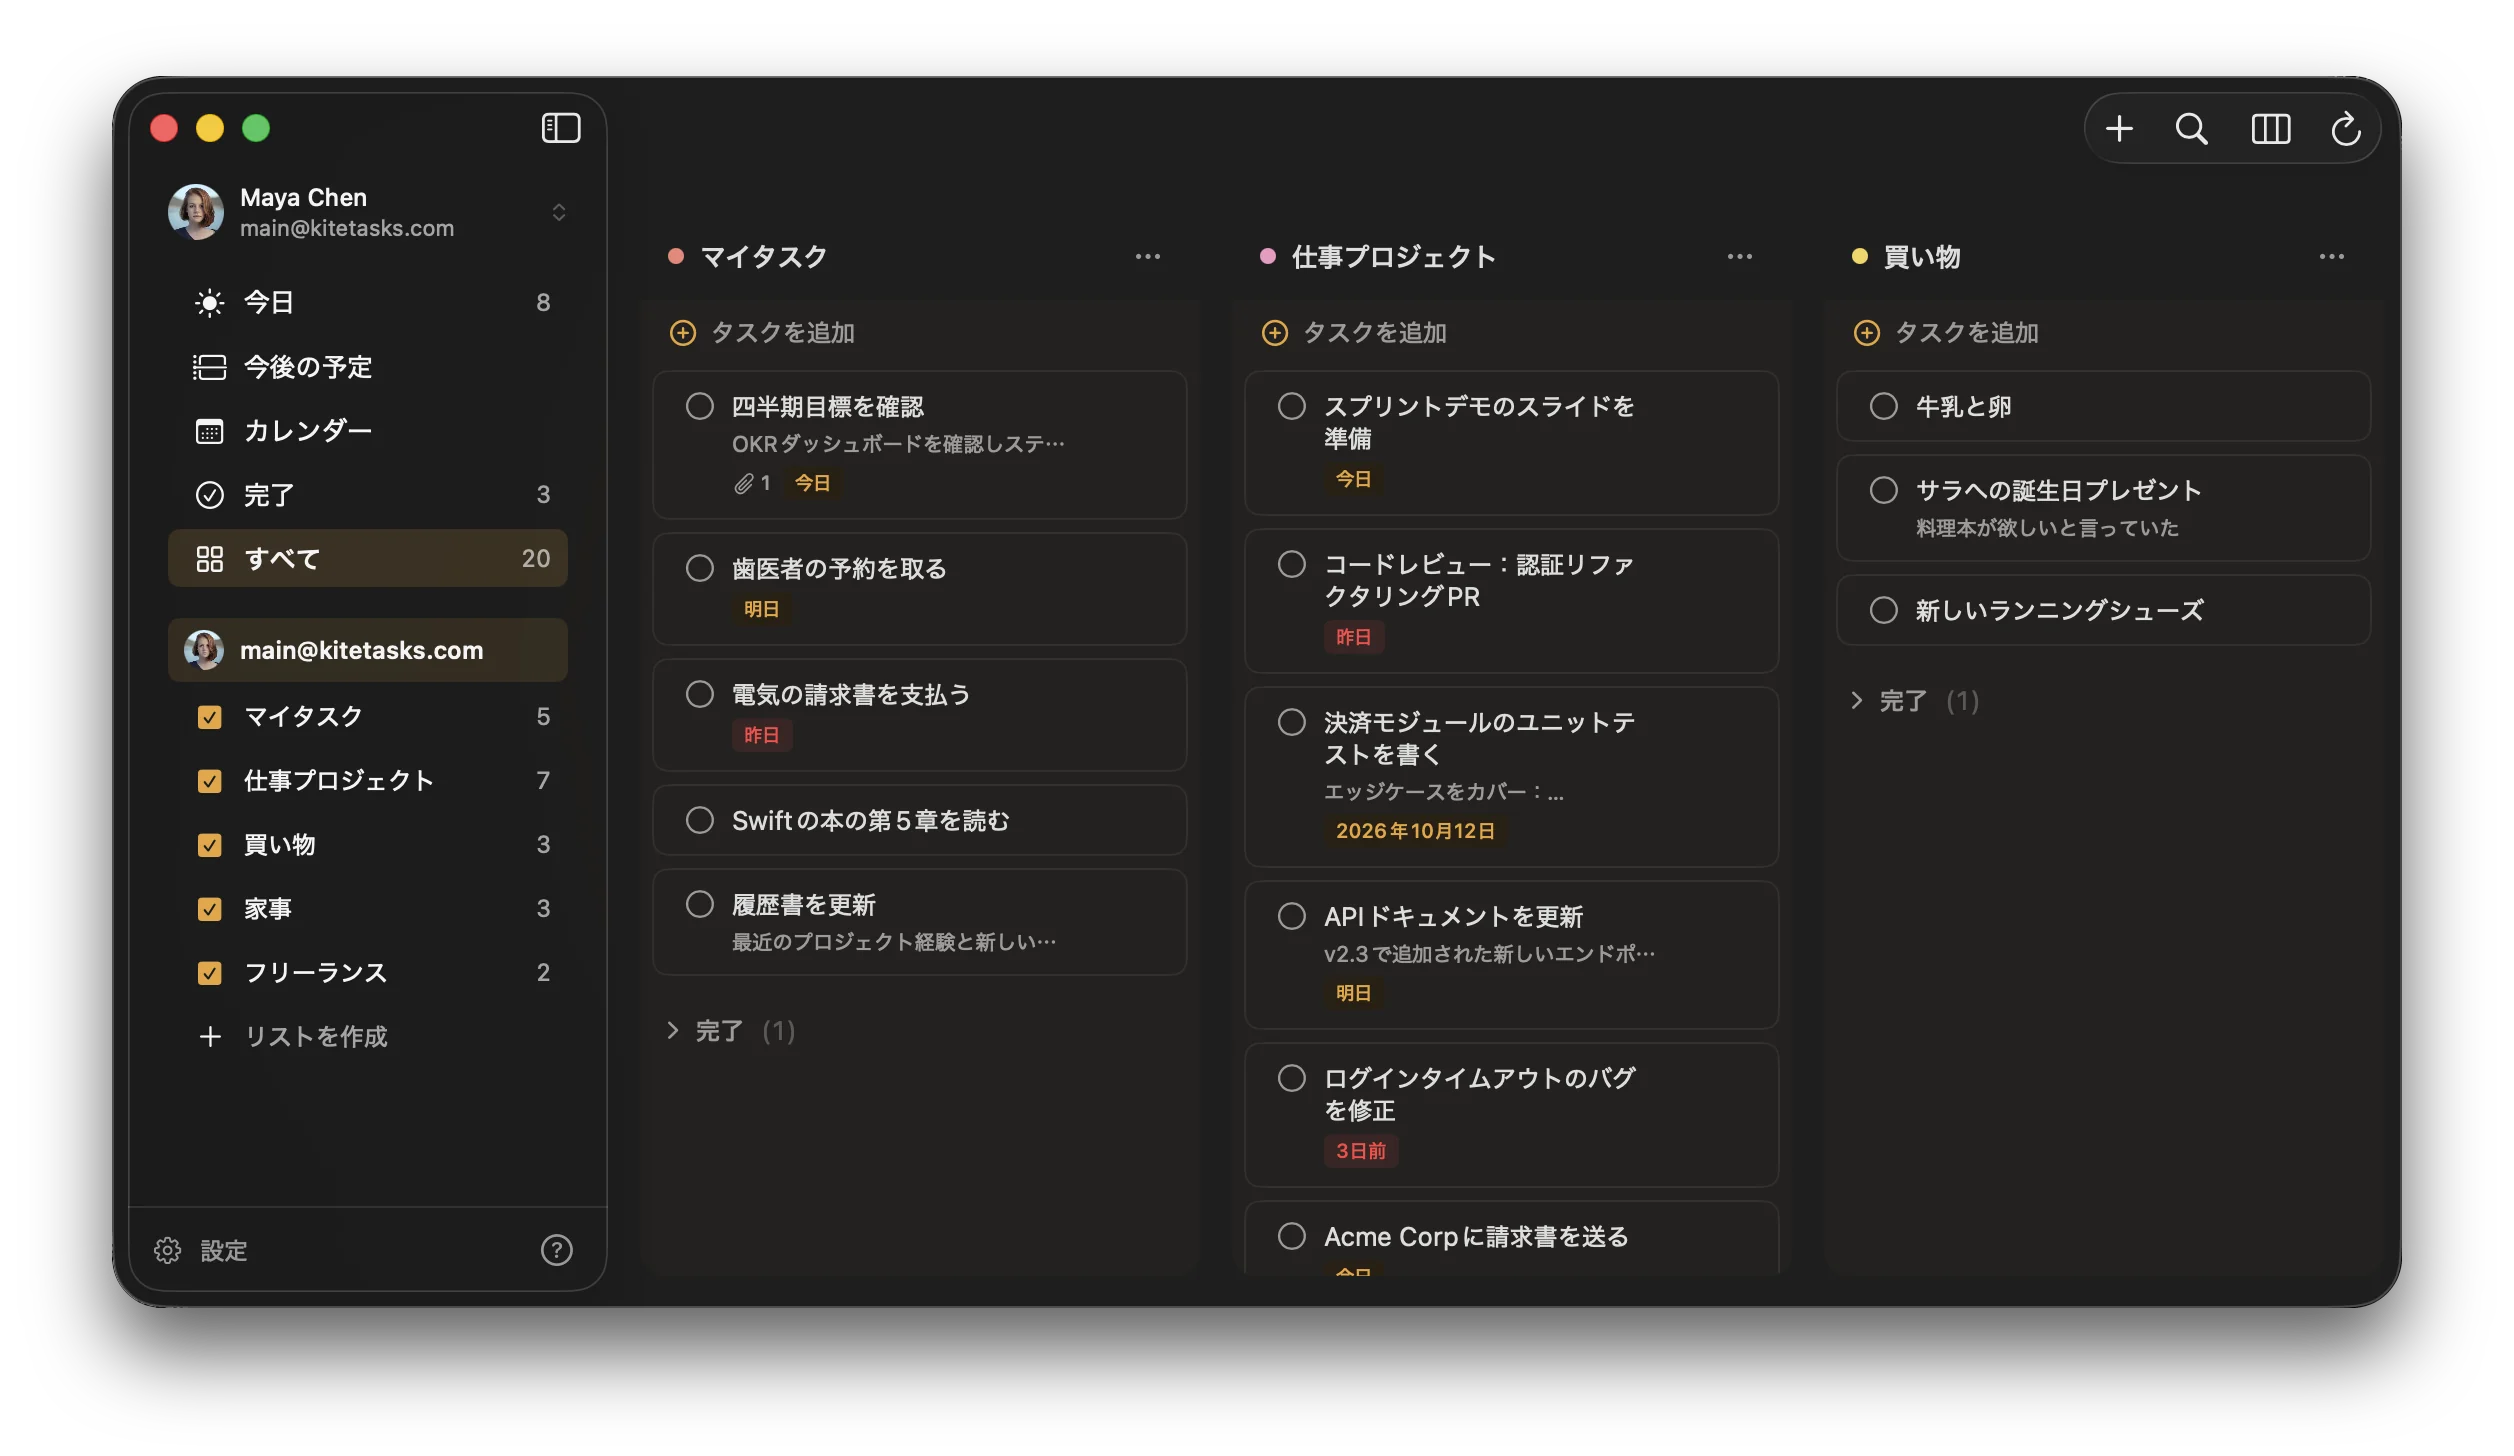Viewport: 2514px width, 1456px height.
Task: Complete task 歯医者の予約を取る
Action: click(700, 568)
